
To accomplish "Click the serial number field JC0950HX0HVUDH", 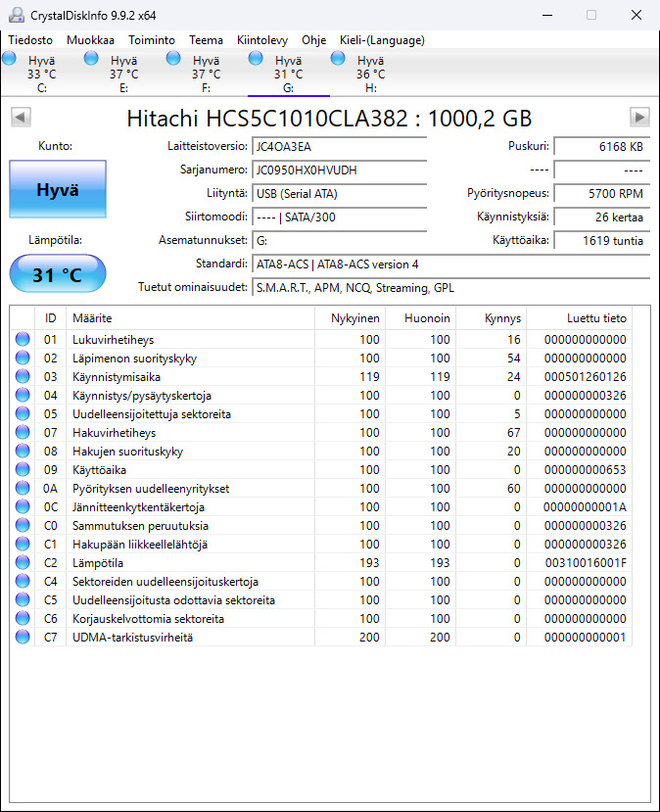I will click(339, 170).
